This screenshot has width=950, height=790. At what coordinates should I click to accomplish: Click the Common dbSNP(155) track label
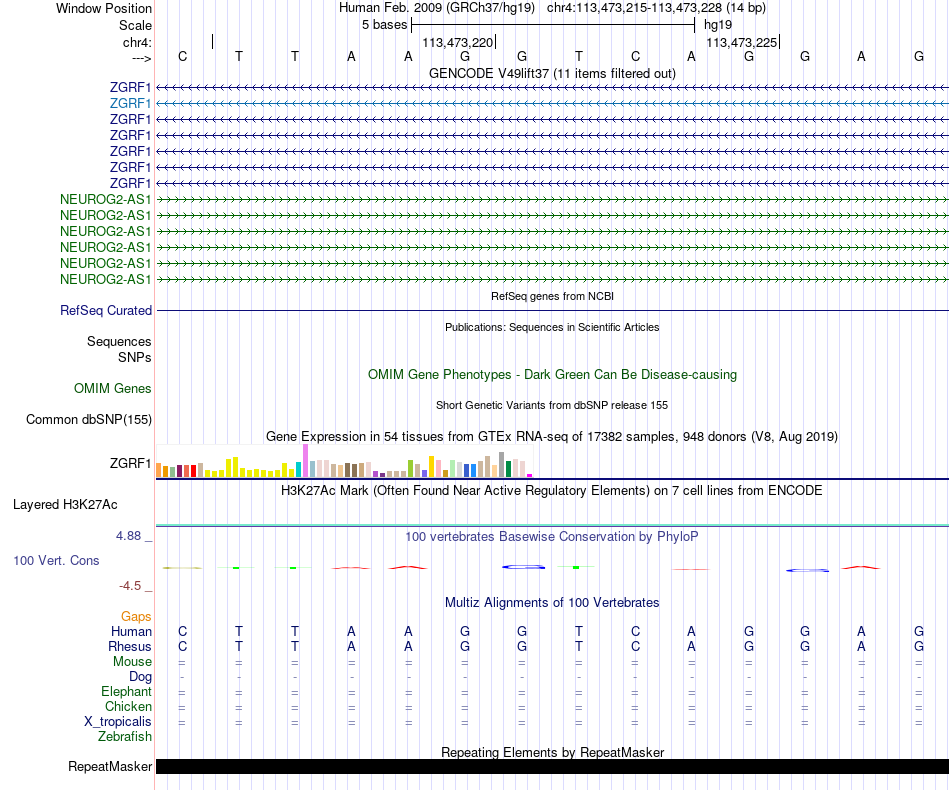pyautogui.click(x=89, y=419)
